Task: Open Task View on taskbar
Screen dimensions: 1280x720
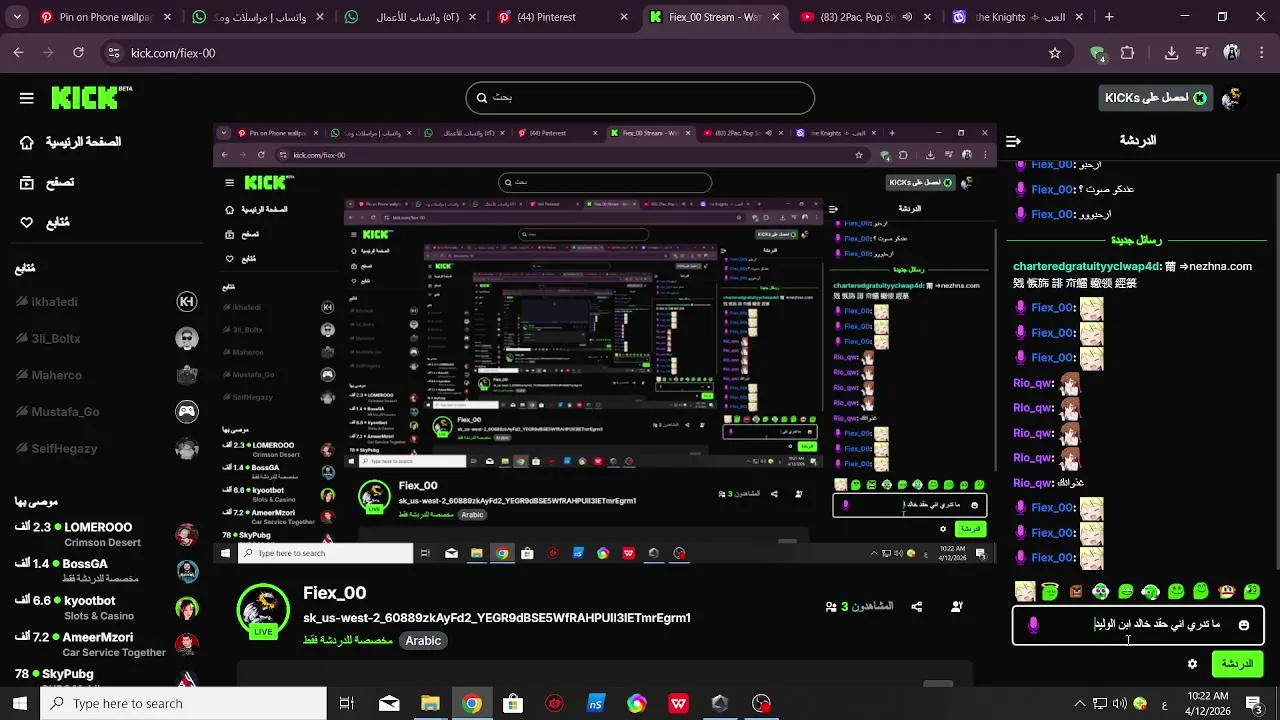Action: pyautogui.click(x=347, y=704)
